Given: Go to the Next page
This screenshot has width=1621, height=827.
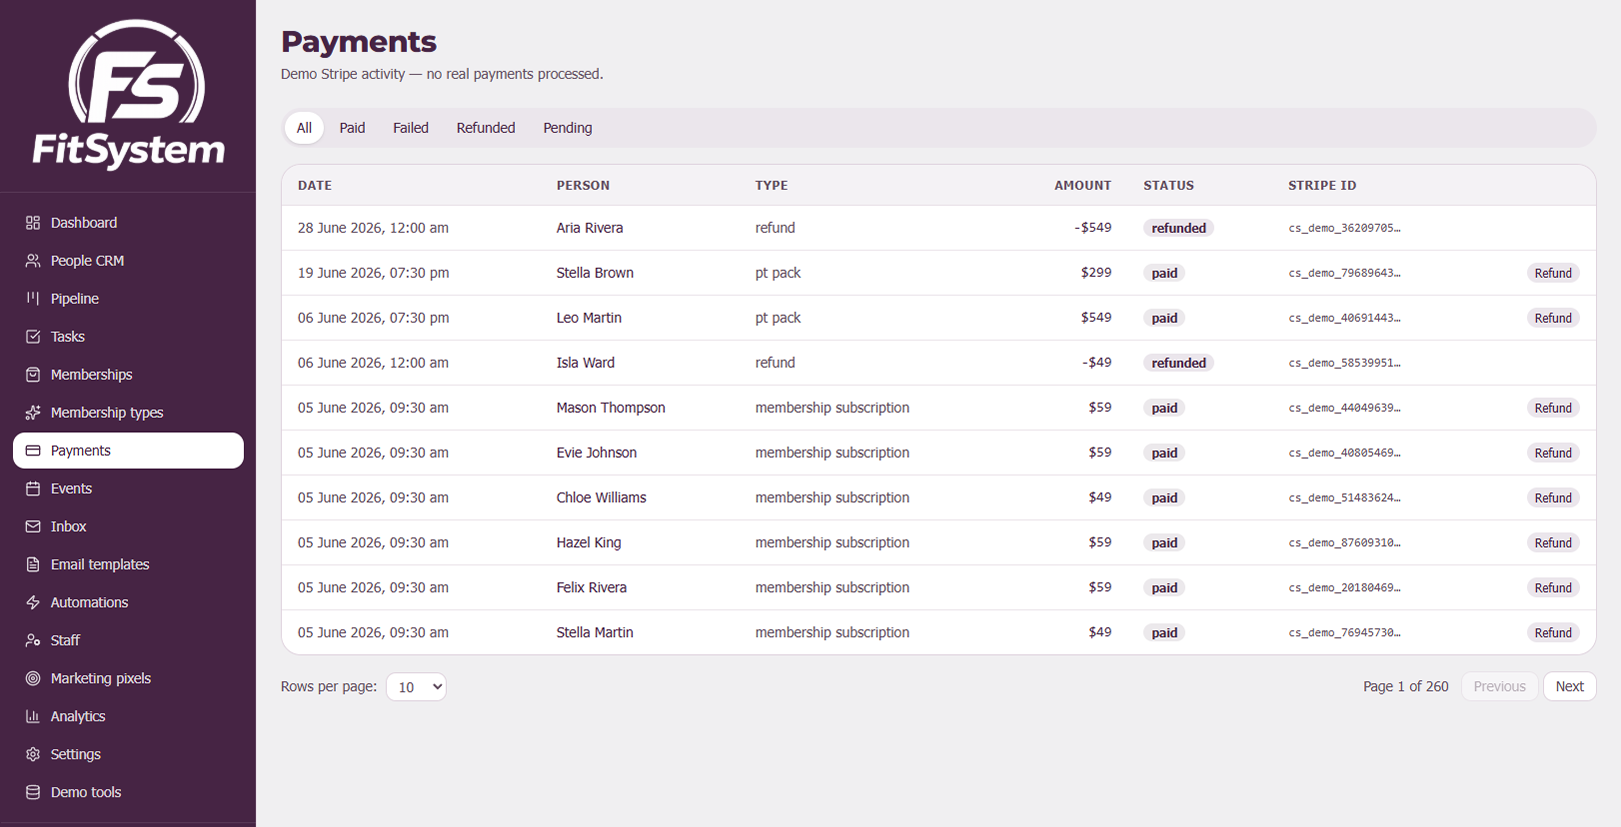Looking at the screenshot, I should point(1569,687).
